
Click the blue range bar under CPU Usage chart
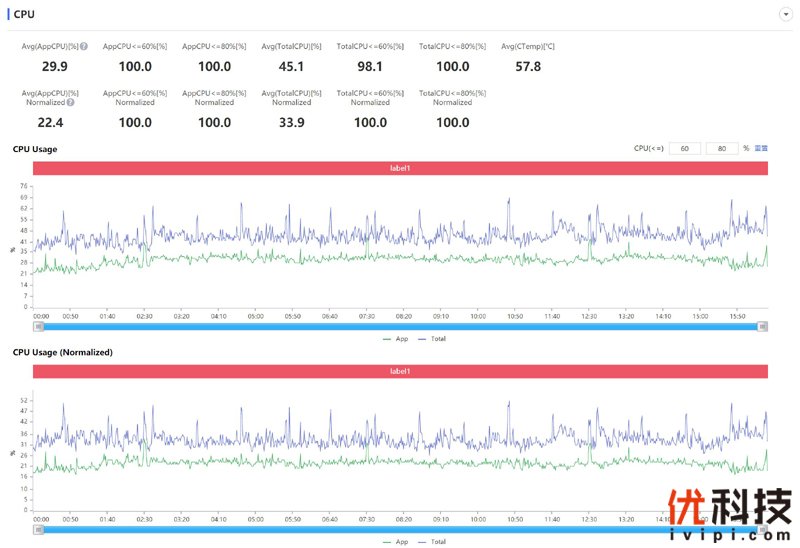400,326
